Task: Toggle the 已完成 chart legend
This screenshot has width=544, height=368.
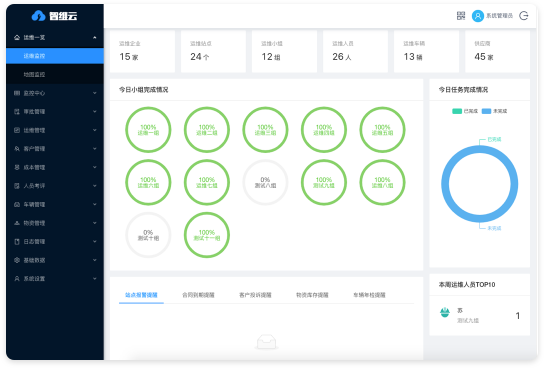Action: [x=465, y=111]
